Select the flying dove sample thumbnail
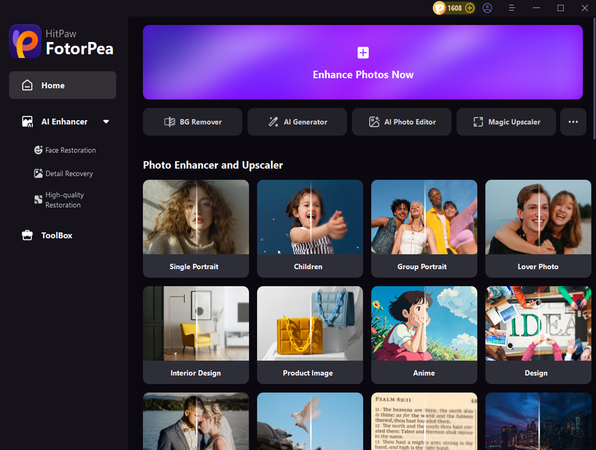 point(310,421)
